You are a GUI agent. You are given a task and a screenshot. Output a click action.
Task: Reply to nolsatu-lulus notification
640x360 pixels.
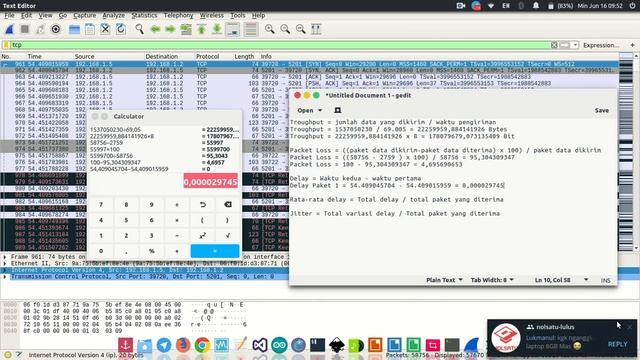(x=617, y=344)
